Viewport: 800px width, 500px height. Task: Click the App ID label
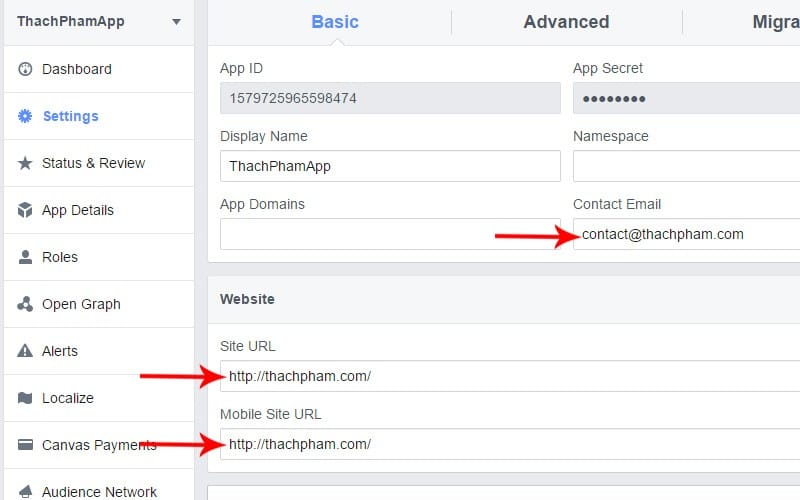[x=241, y=68]
